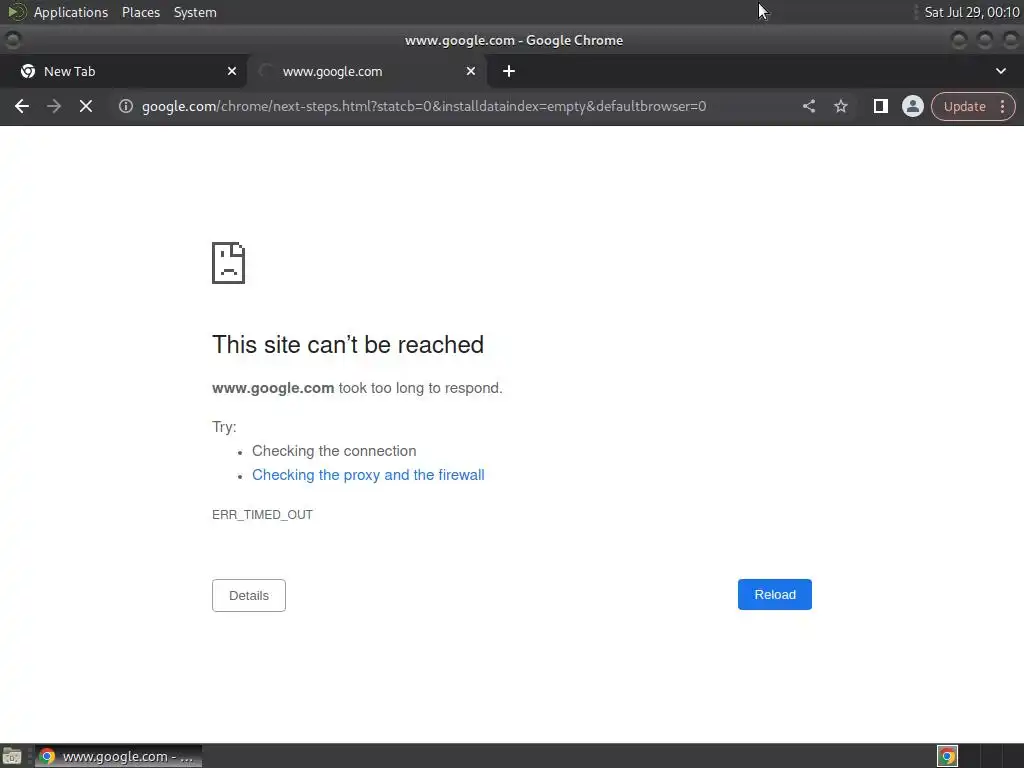View site information icon in address bar
This screenshot has height=768, width=1024.
pyautogui.click(x=126, y=106)
